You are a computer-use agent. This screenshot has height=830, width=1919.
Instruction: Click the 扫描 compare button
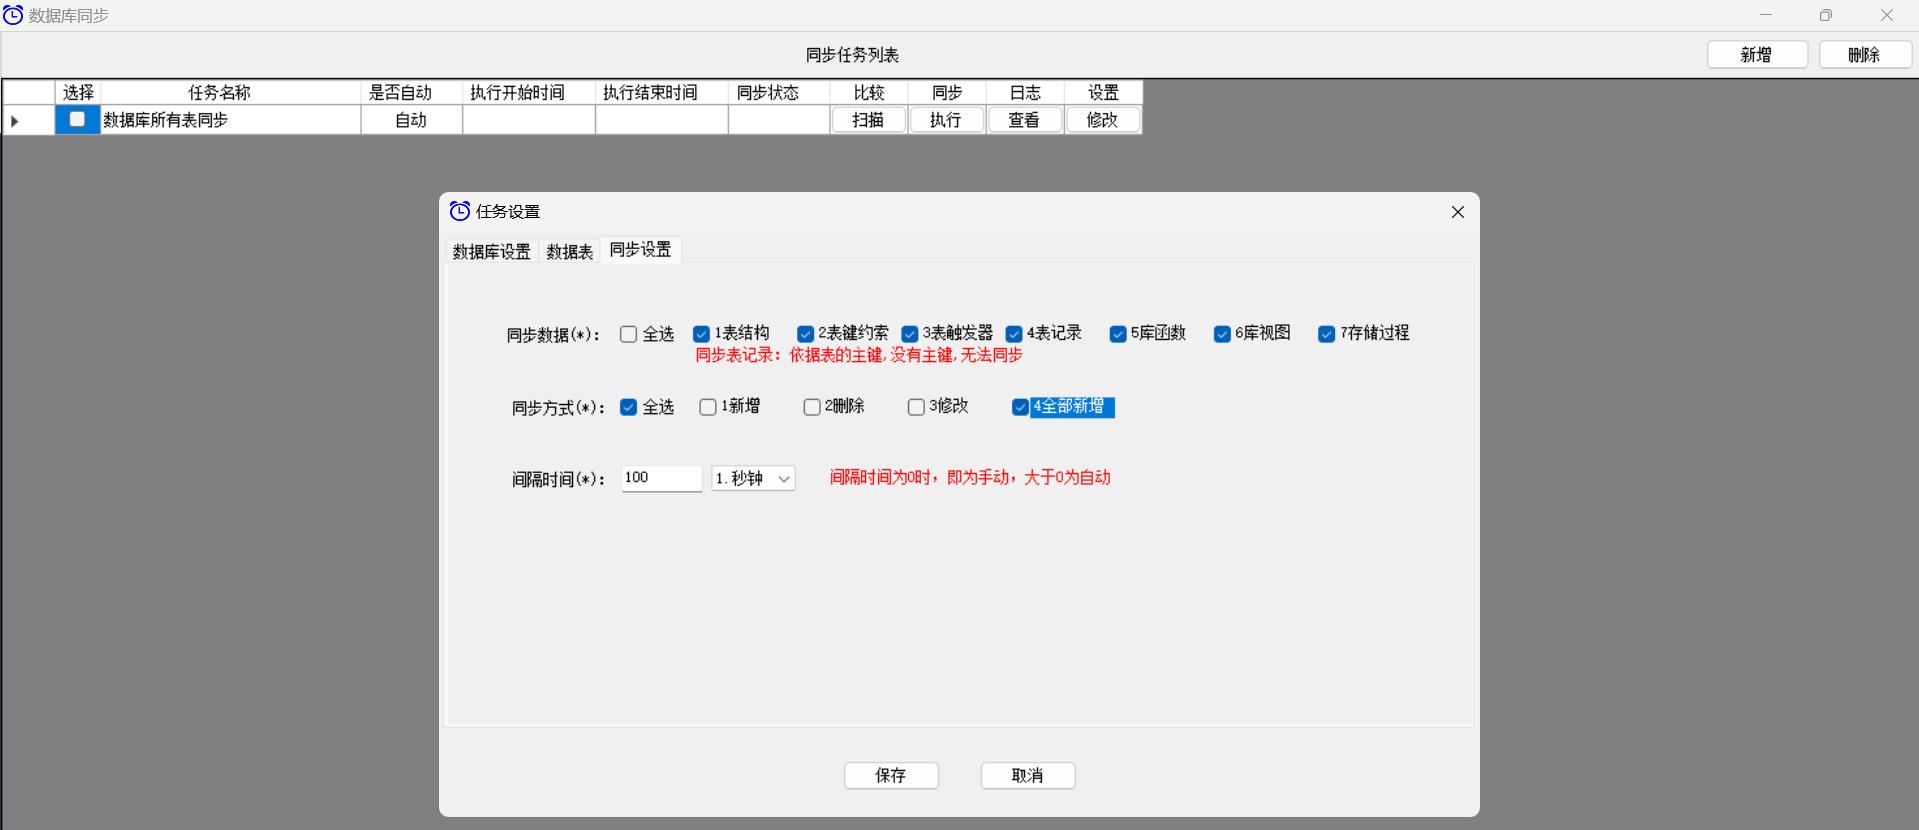coord(868,120)
